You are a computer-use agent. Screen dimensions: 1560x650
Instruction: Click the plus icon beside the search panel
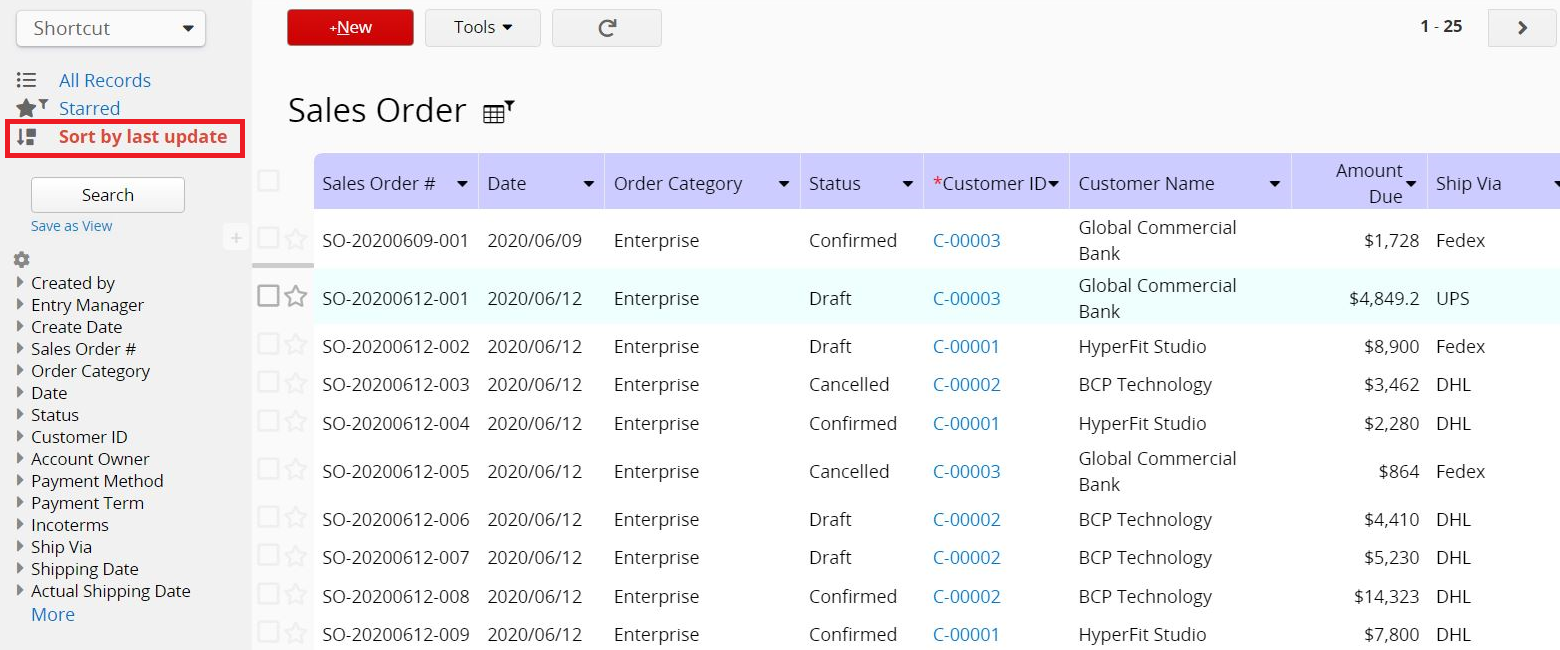point(236,238)
